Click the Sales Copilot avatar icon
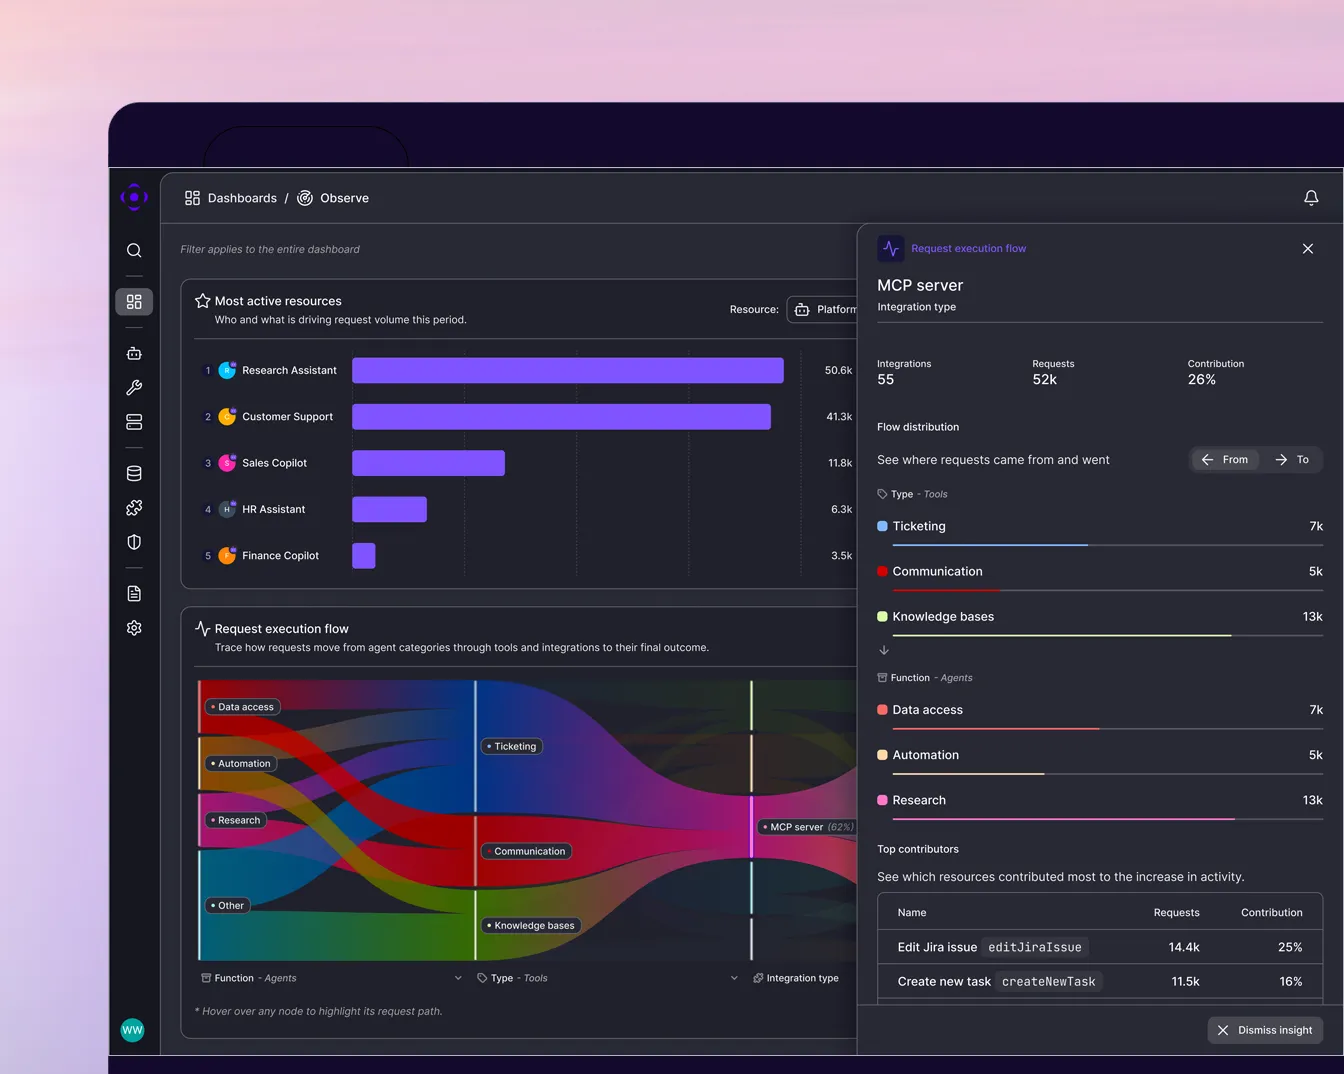The image size is (1344, 1074). click(227, 463)
